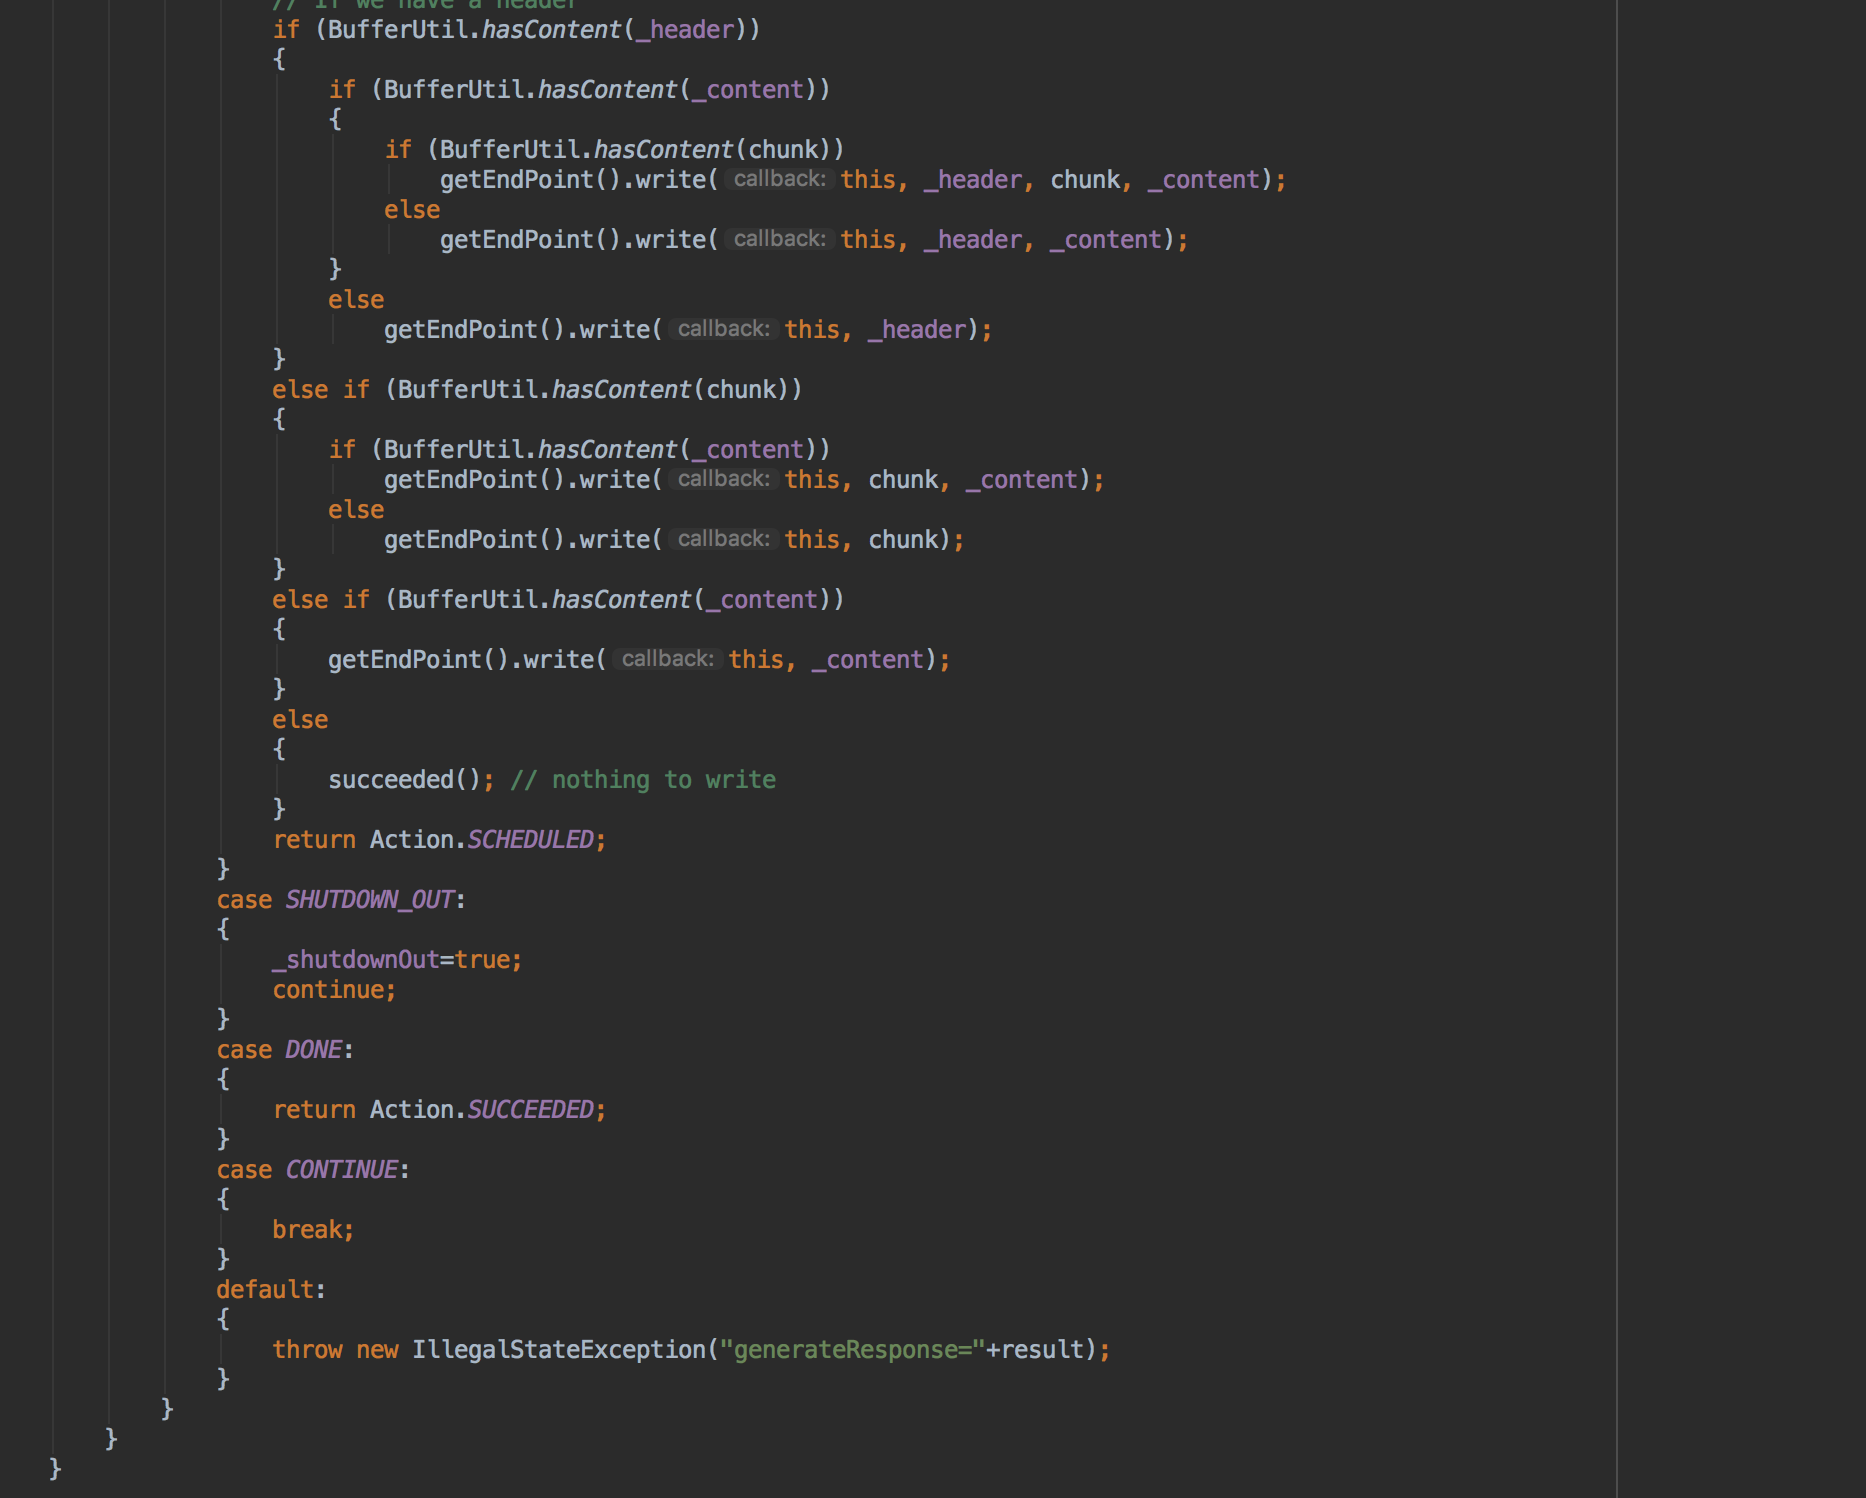The height and width of the screenshot is (1498, 1866).
Task: Click _header argument in write(this, _header) call
Action: tap(917, 330)
